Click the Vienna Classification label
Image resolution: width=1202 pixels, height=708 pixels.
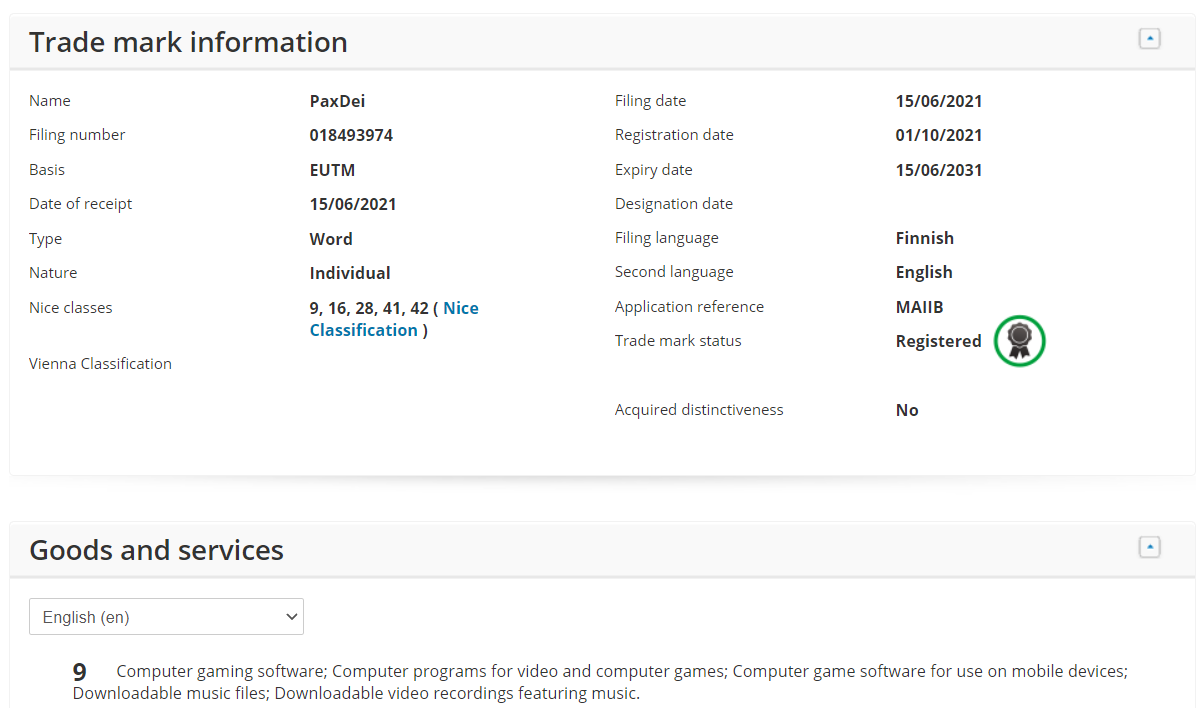(x=100, y=364)
